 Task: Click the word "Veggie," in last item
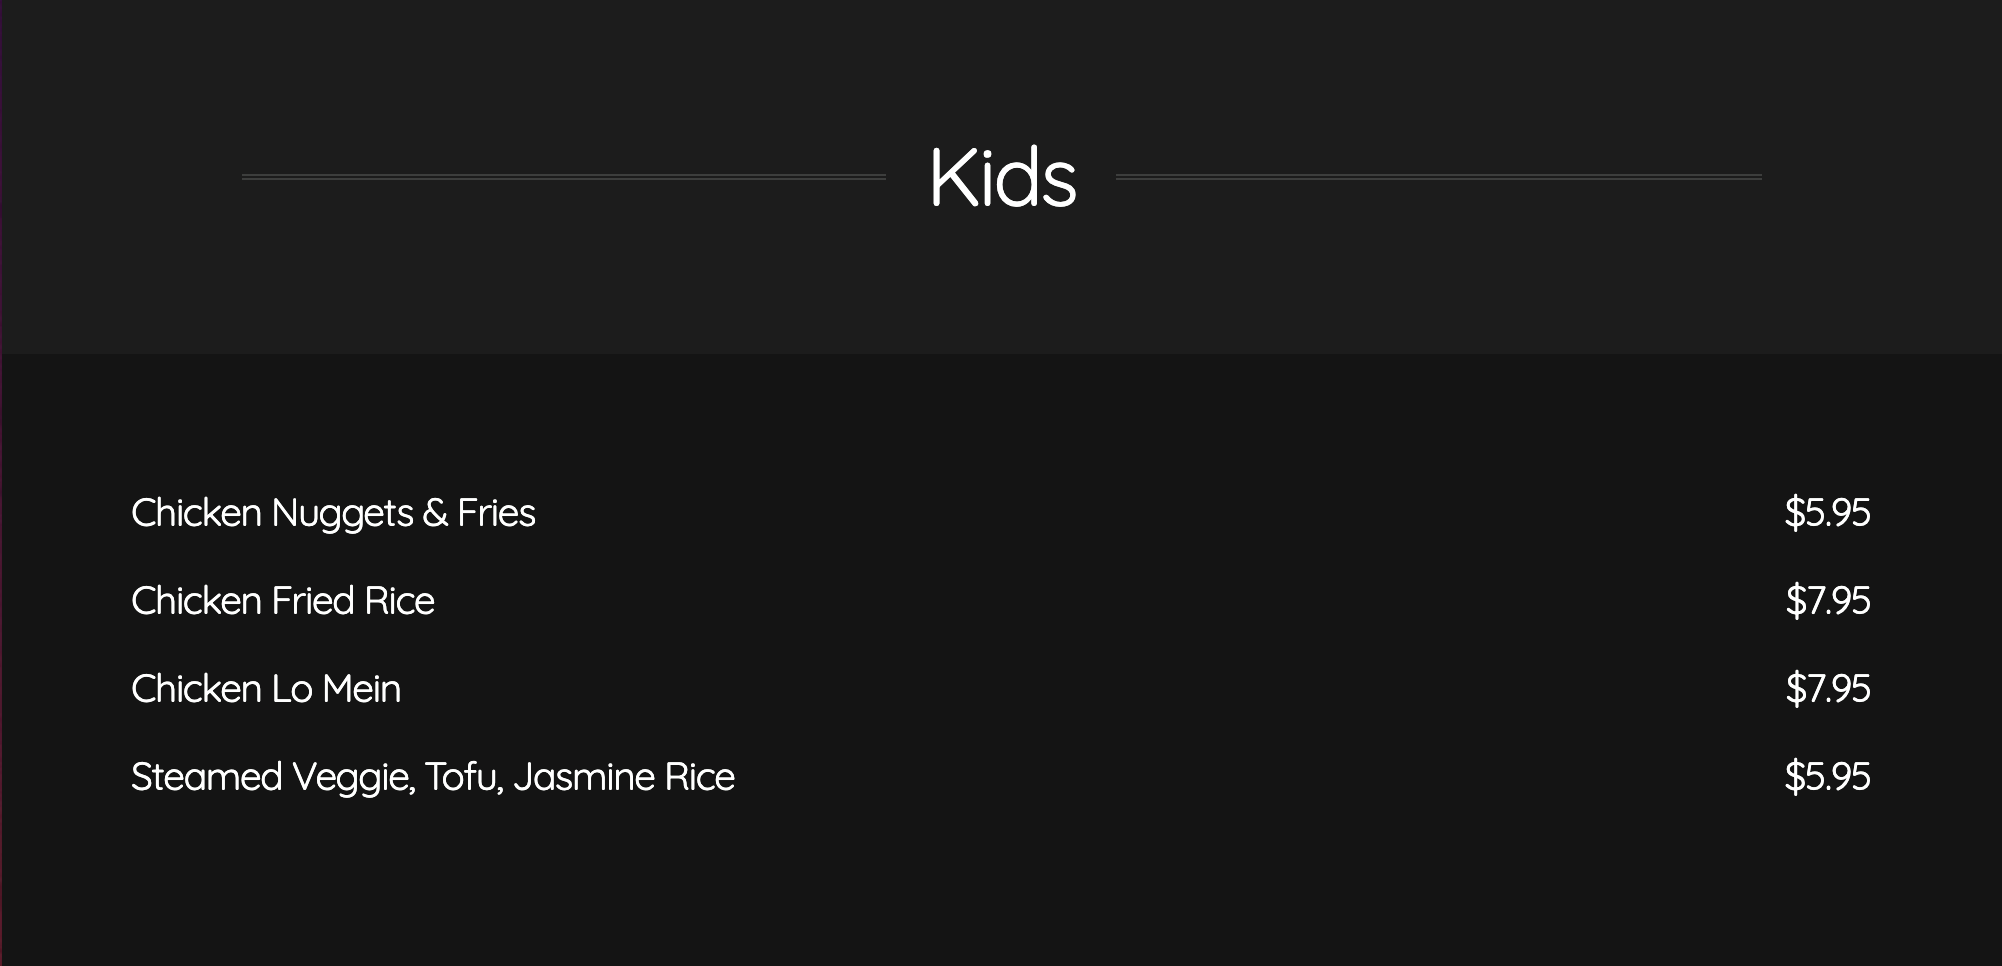(353, 778)
